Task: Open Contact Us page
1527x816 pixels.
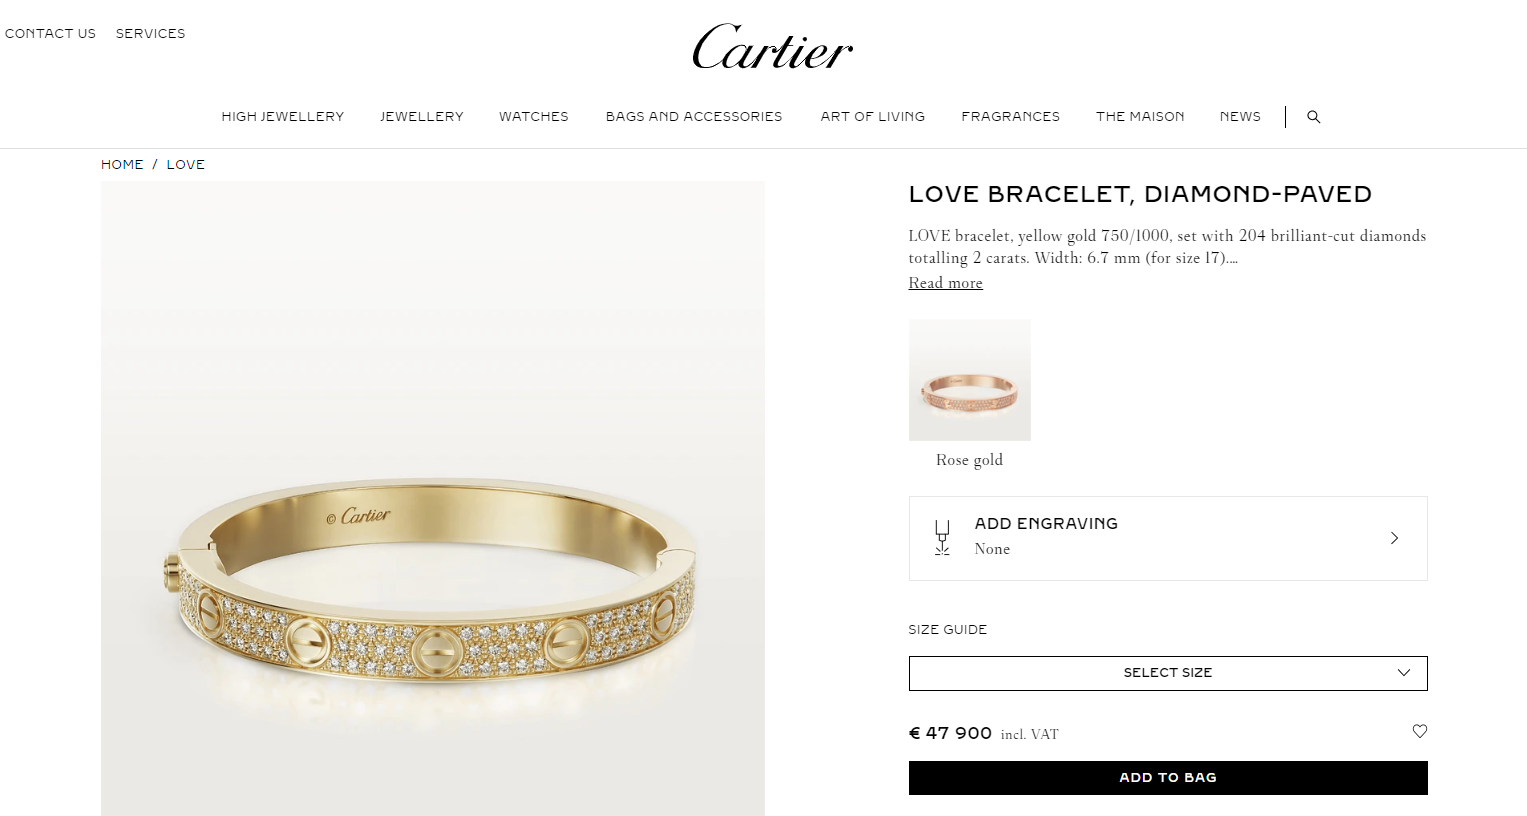Action: coord(50,34)
